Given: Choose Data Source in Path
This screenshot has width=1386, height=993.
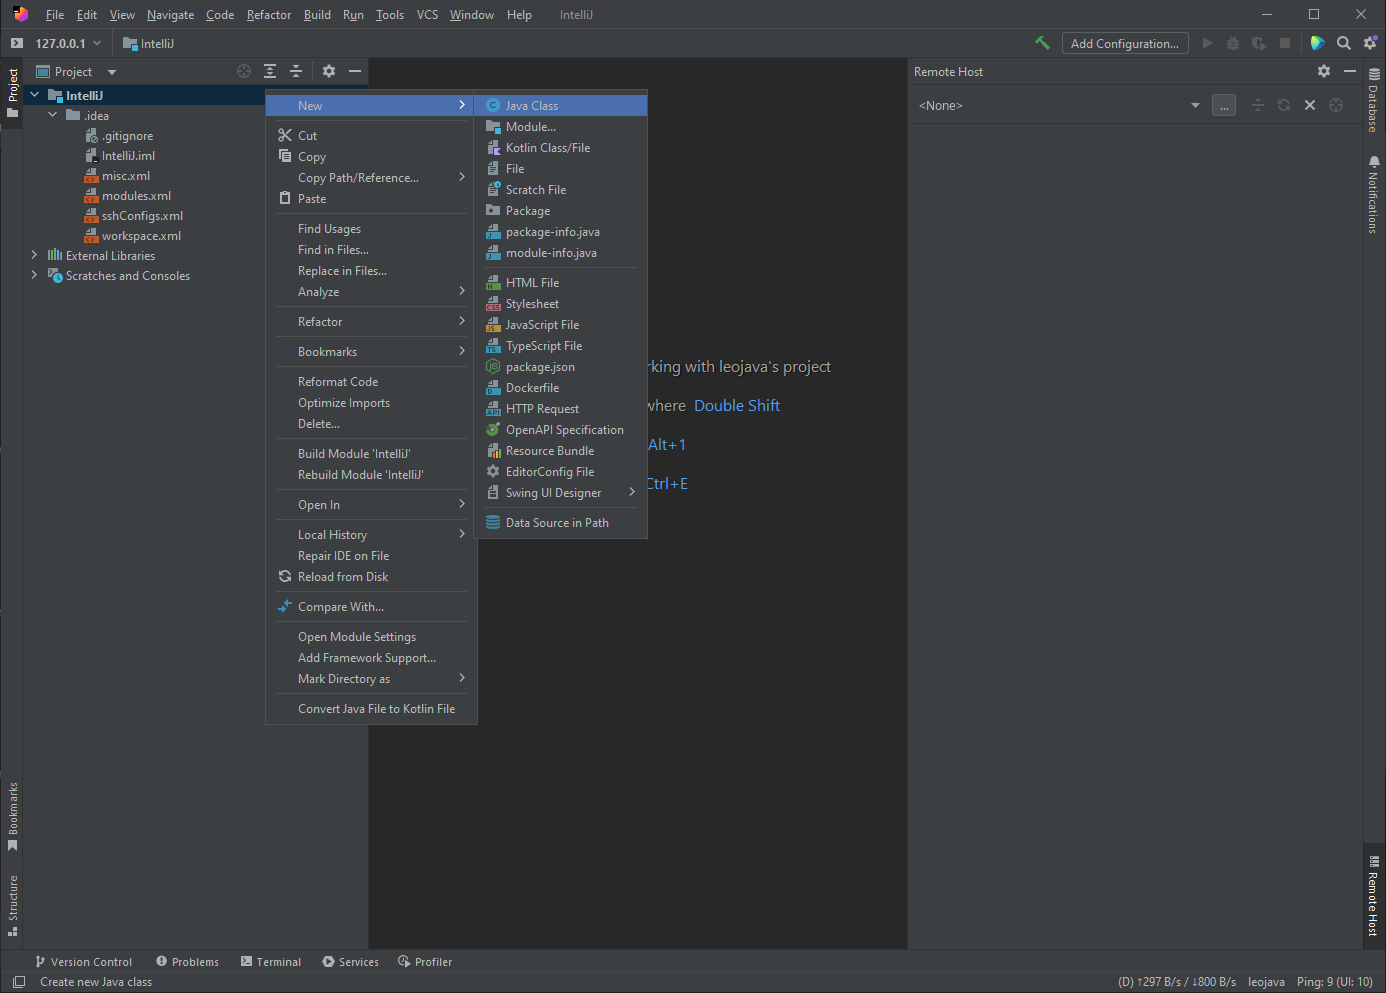Looking at the screenshot, I should coord(561,522).
